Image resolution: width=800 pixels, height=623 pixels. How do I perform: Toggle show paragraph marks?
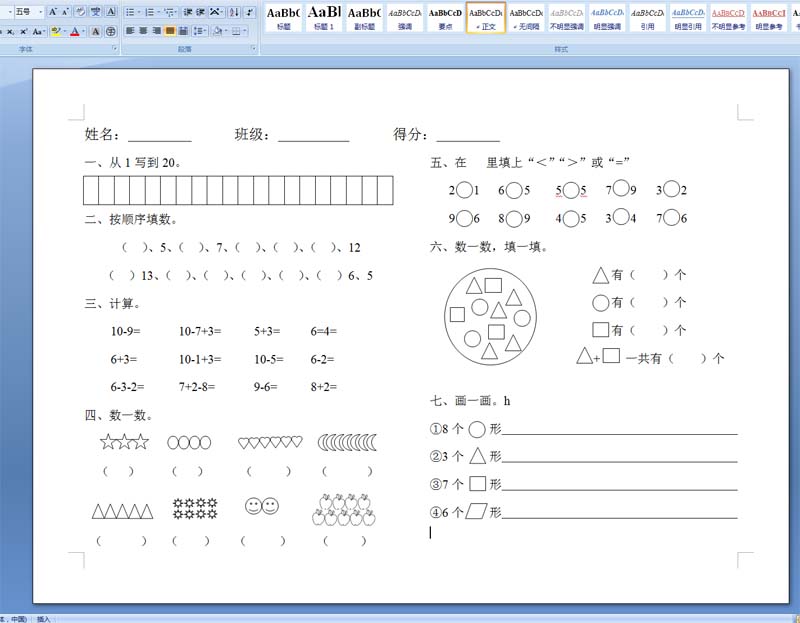coord(249,12)
